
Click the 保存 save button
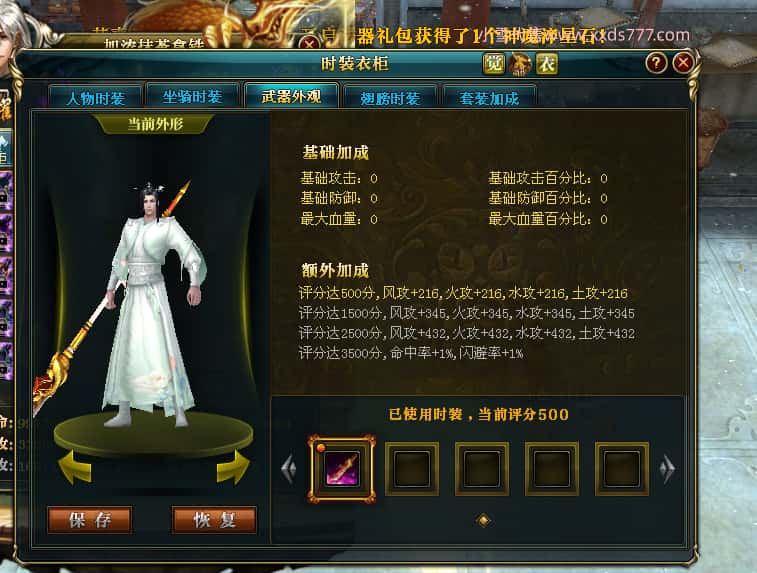tap(90, 520)
